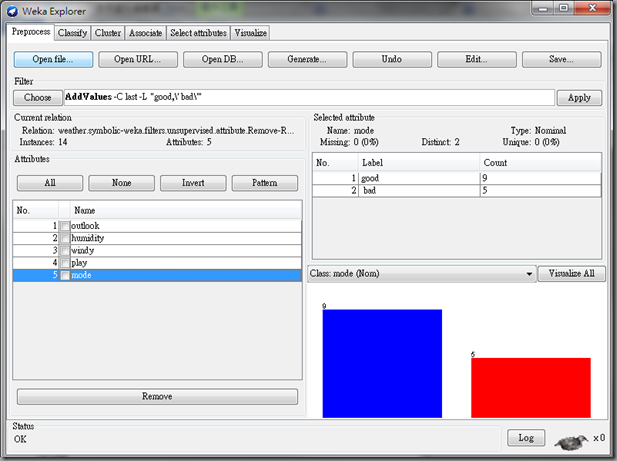Select the humidity attribute row
The width and height of the screenshot is (617, 461).
tap(157, 238)
